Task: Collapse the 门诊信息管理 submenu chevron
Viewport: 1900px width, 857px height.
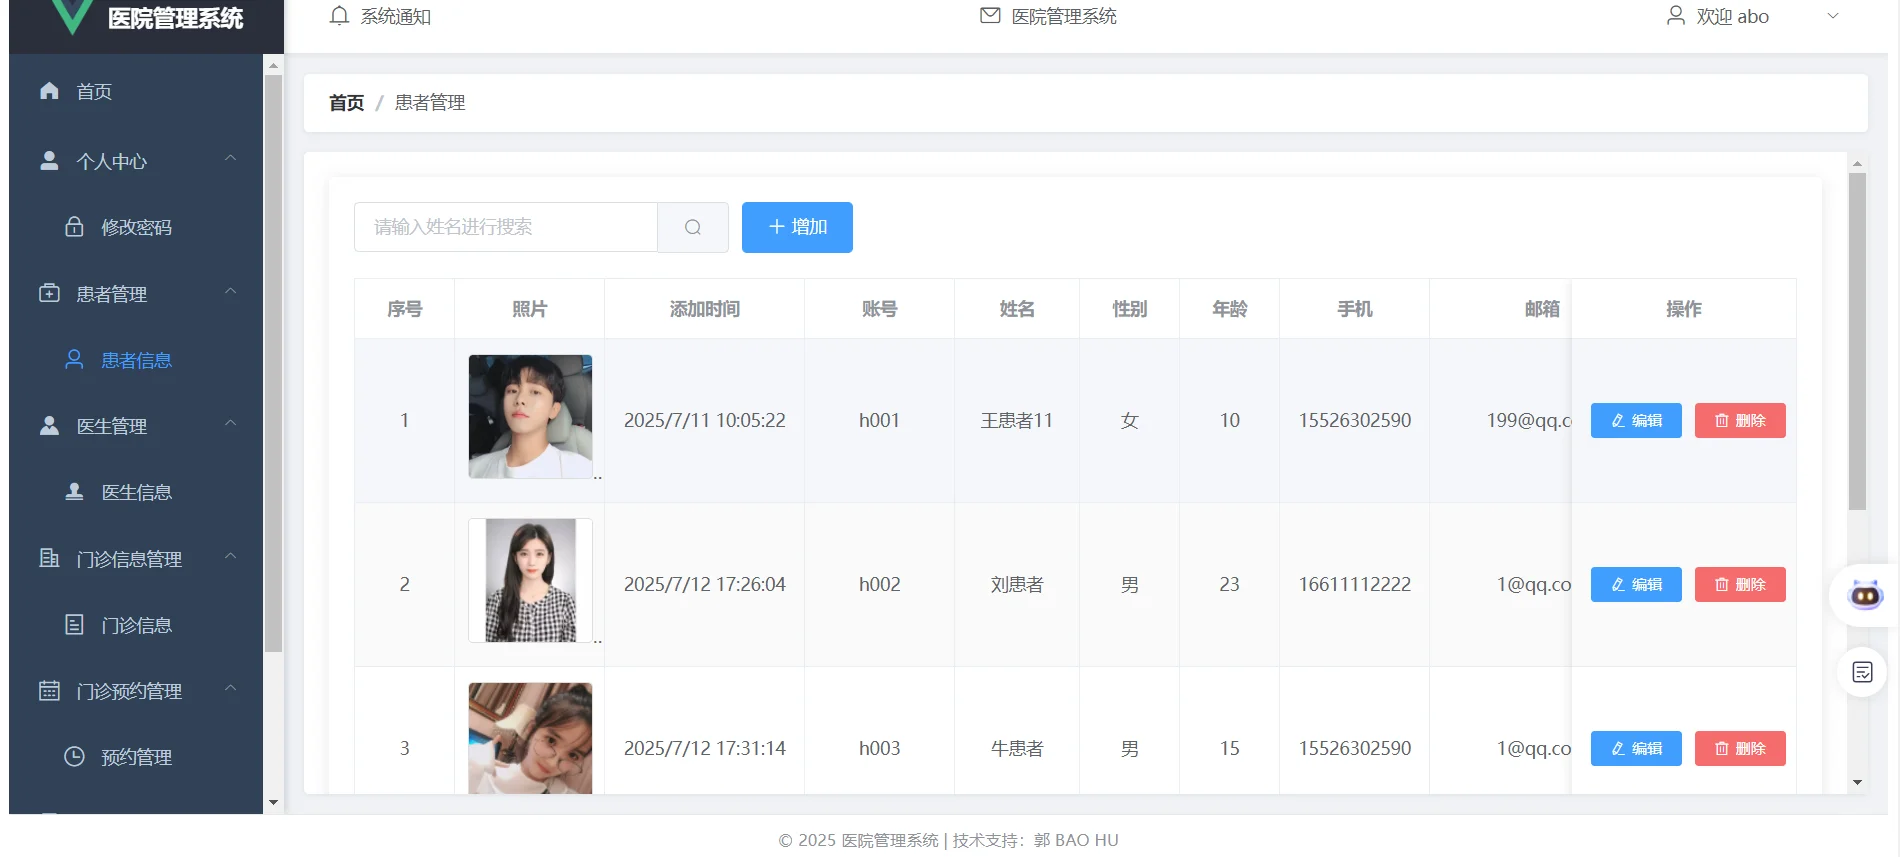Action: coord(231,557)
